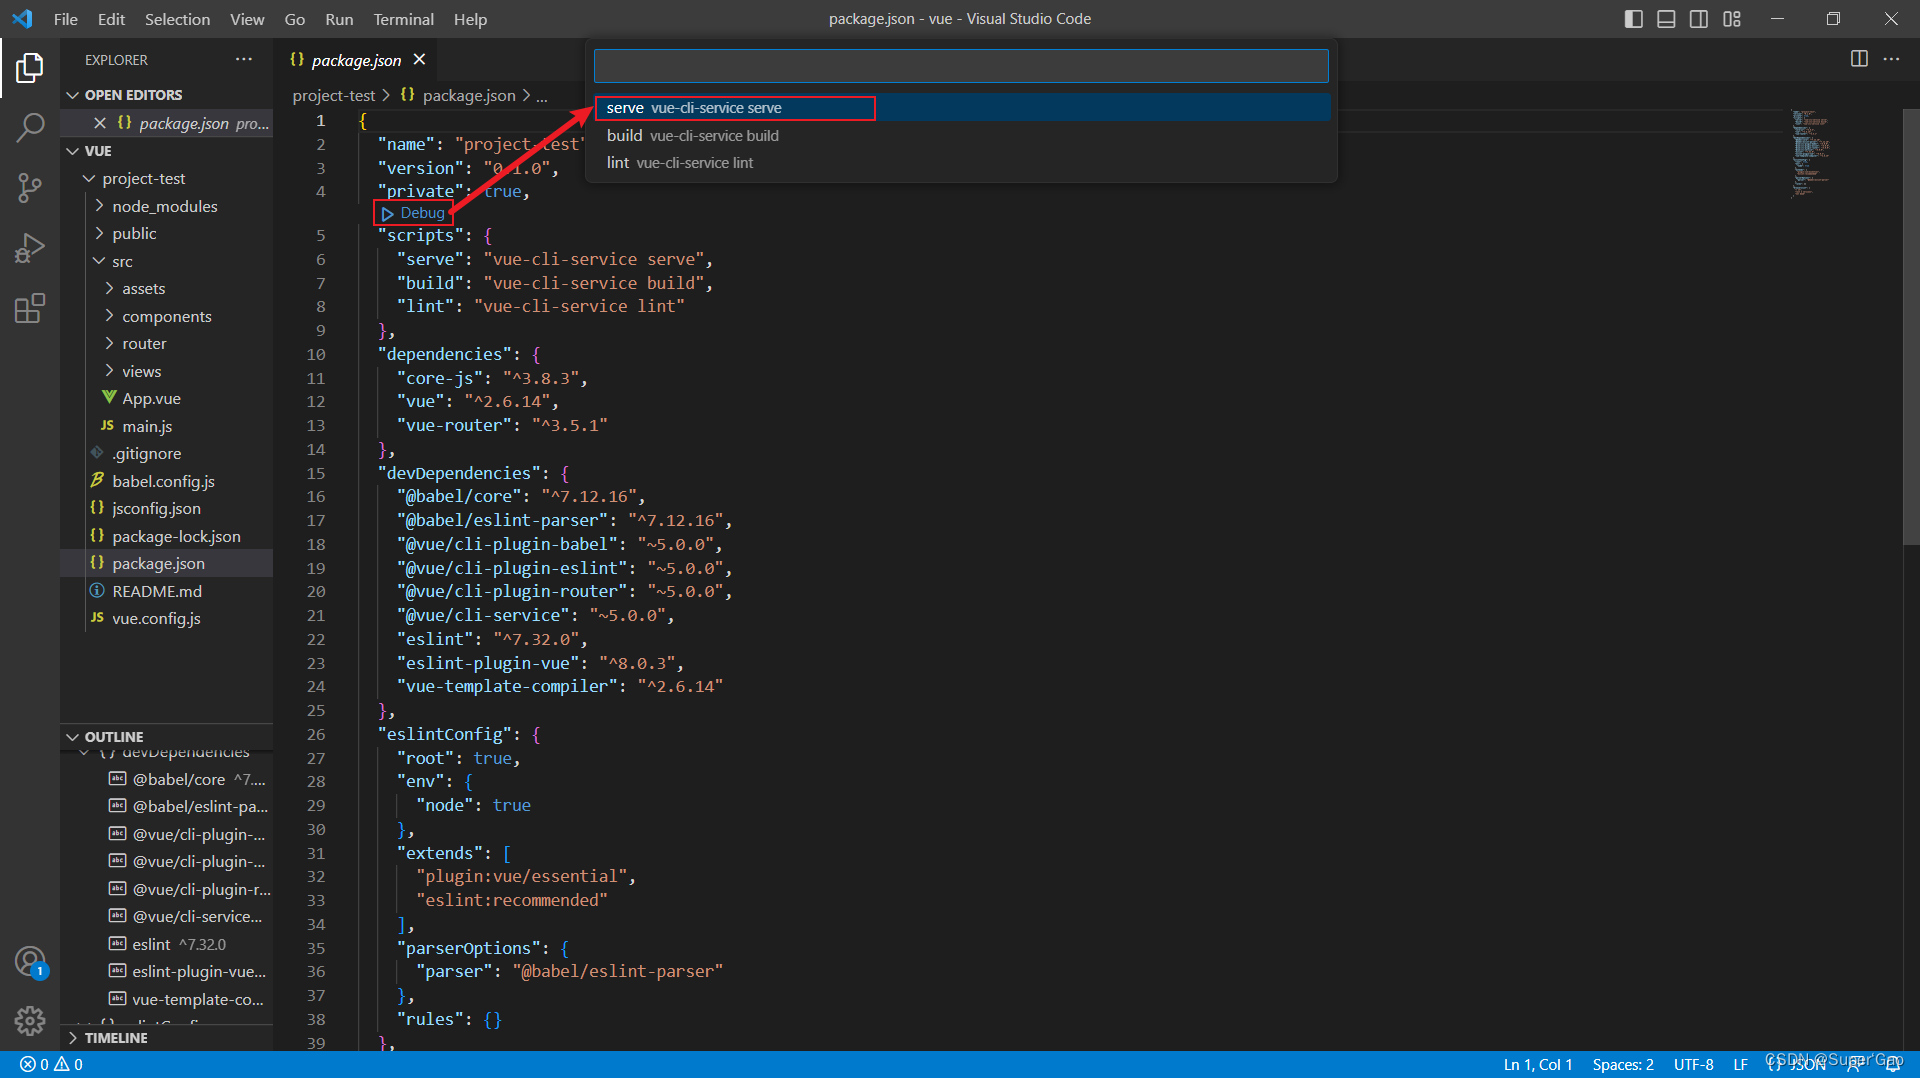Open Manage gear settings icon
Viewport: 1920px width, 1078px height.
coord(30,1020)
